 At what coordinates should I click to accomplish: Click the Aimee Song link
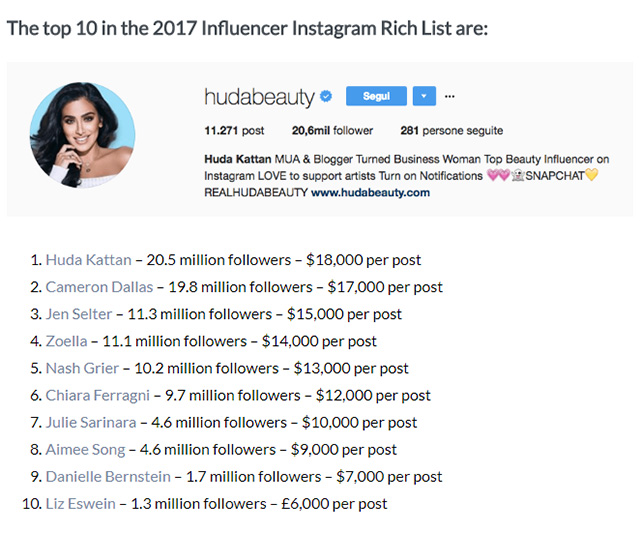coord(84,449)
